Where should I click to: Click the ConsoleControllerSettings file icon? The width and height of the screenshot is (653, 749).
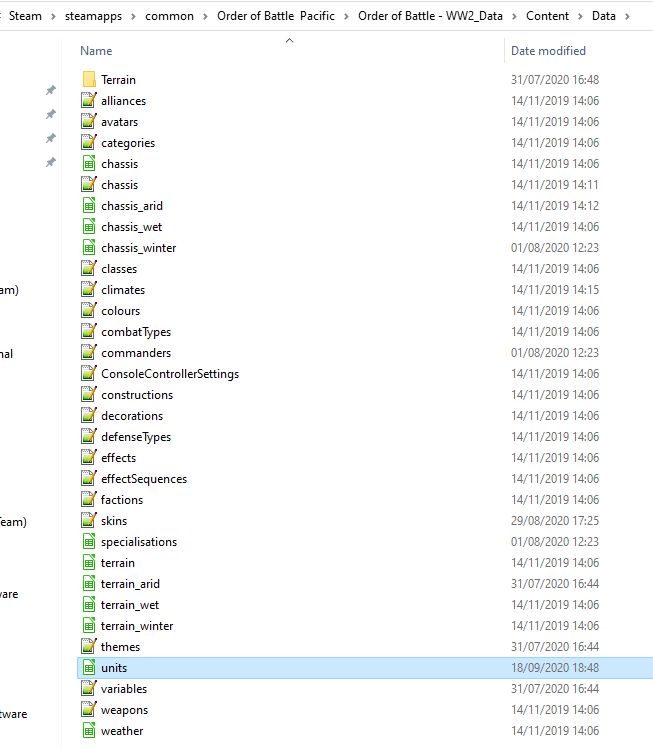[89, 374]
